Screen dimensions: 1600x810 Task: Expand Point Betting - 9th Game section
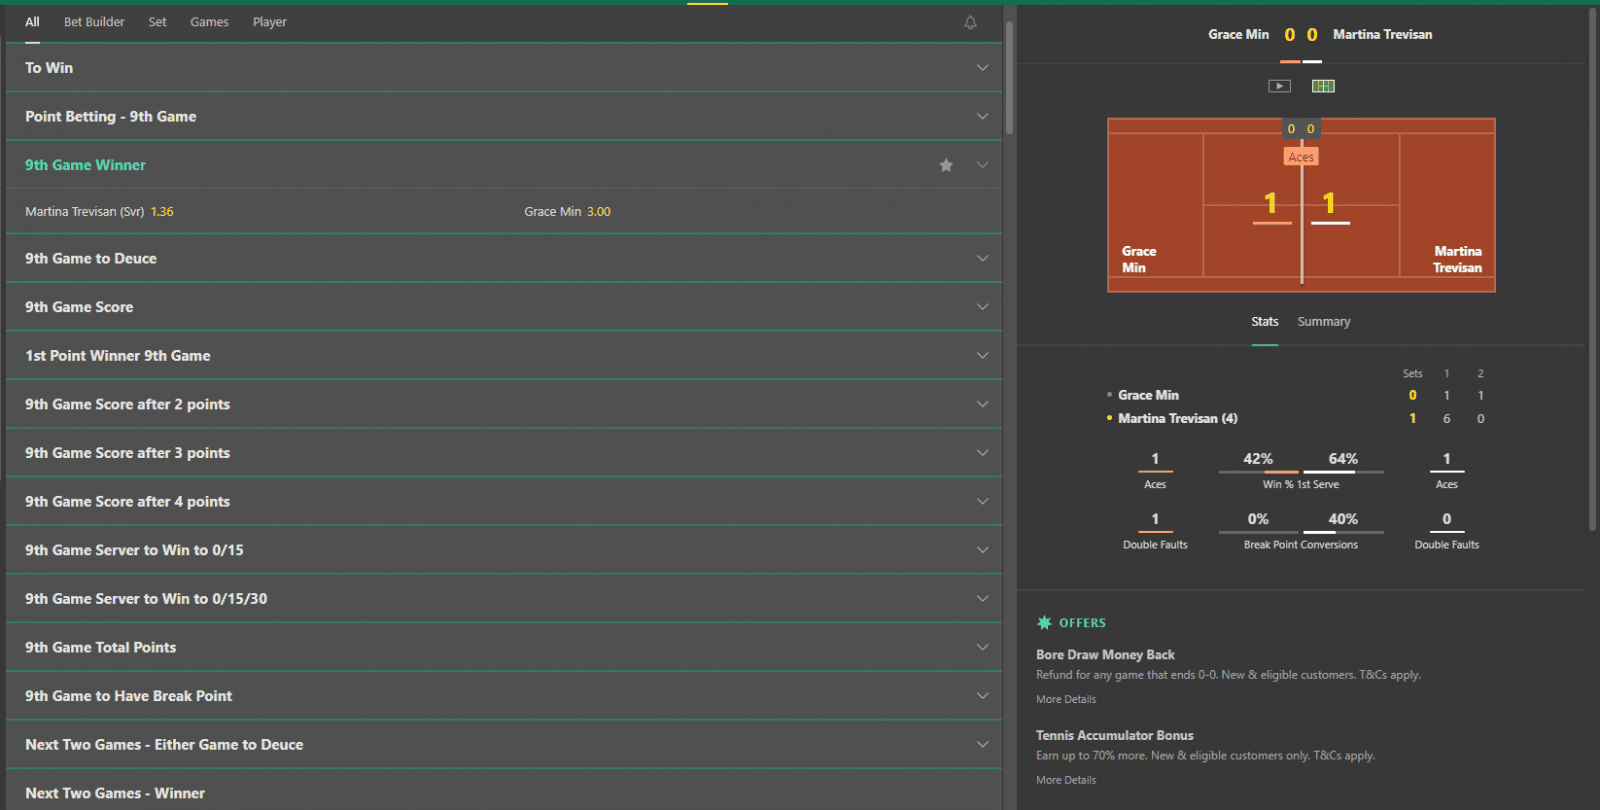[x=982, y=117]
